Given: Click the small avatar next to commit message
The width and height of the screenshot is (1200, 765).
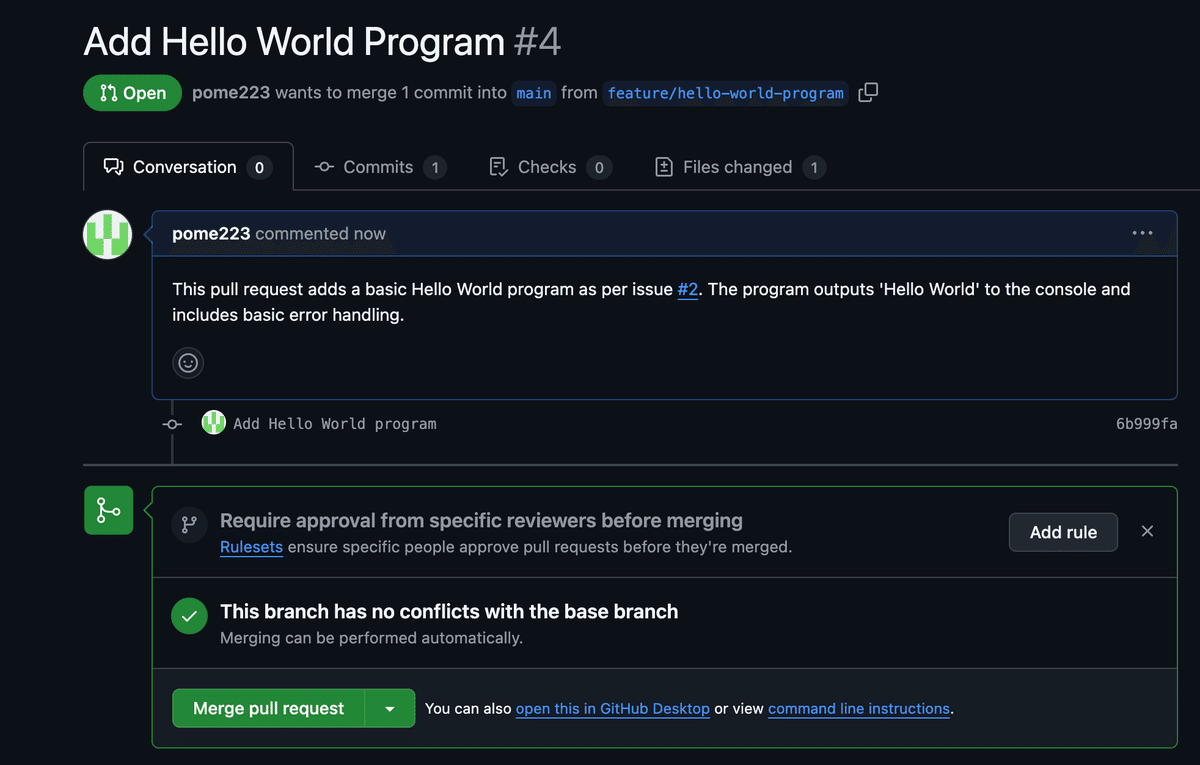Looking at the screenshot, I should [214, 423].
